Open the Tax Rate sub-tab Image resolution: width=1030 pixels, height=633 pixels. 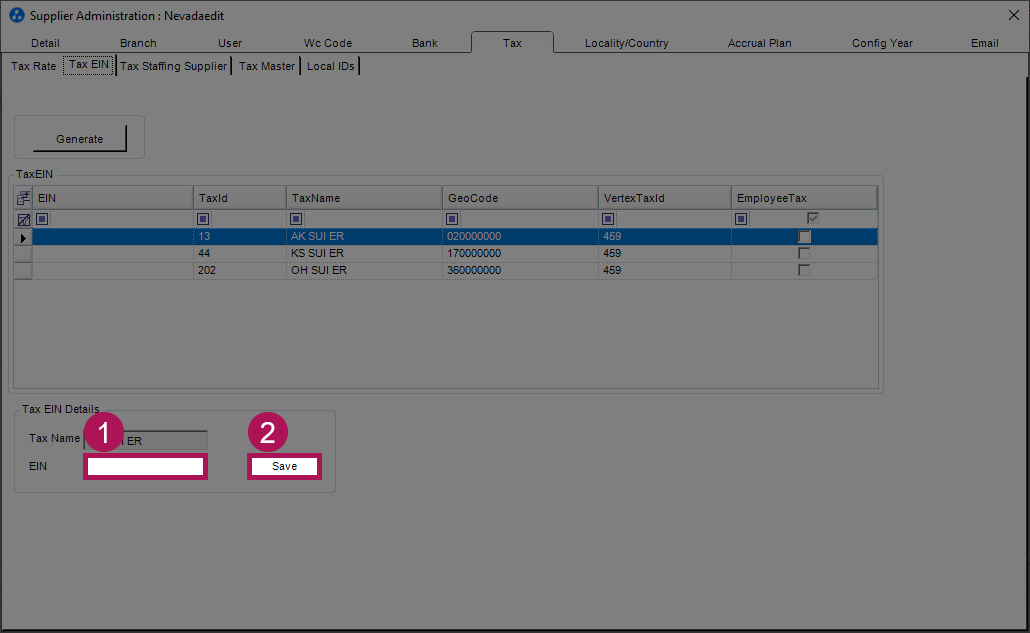(x=34, y=66)
